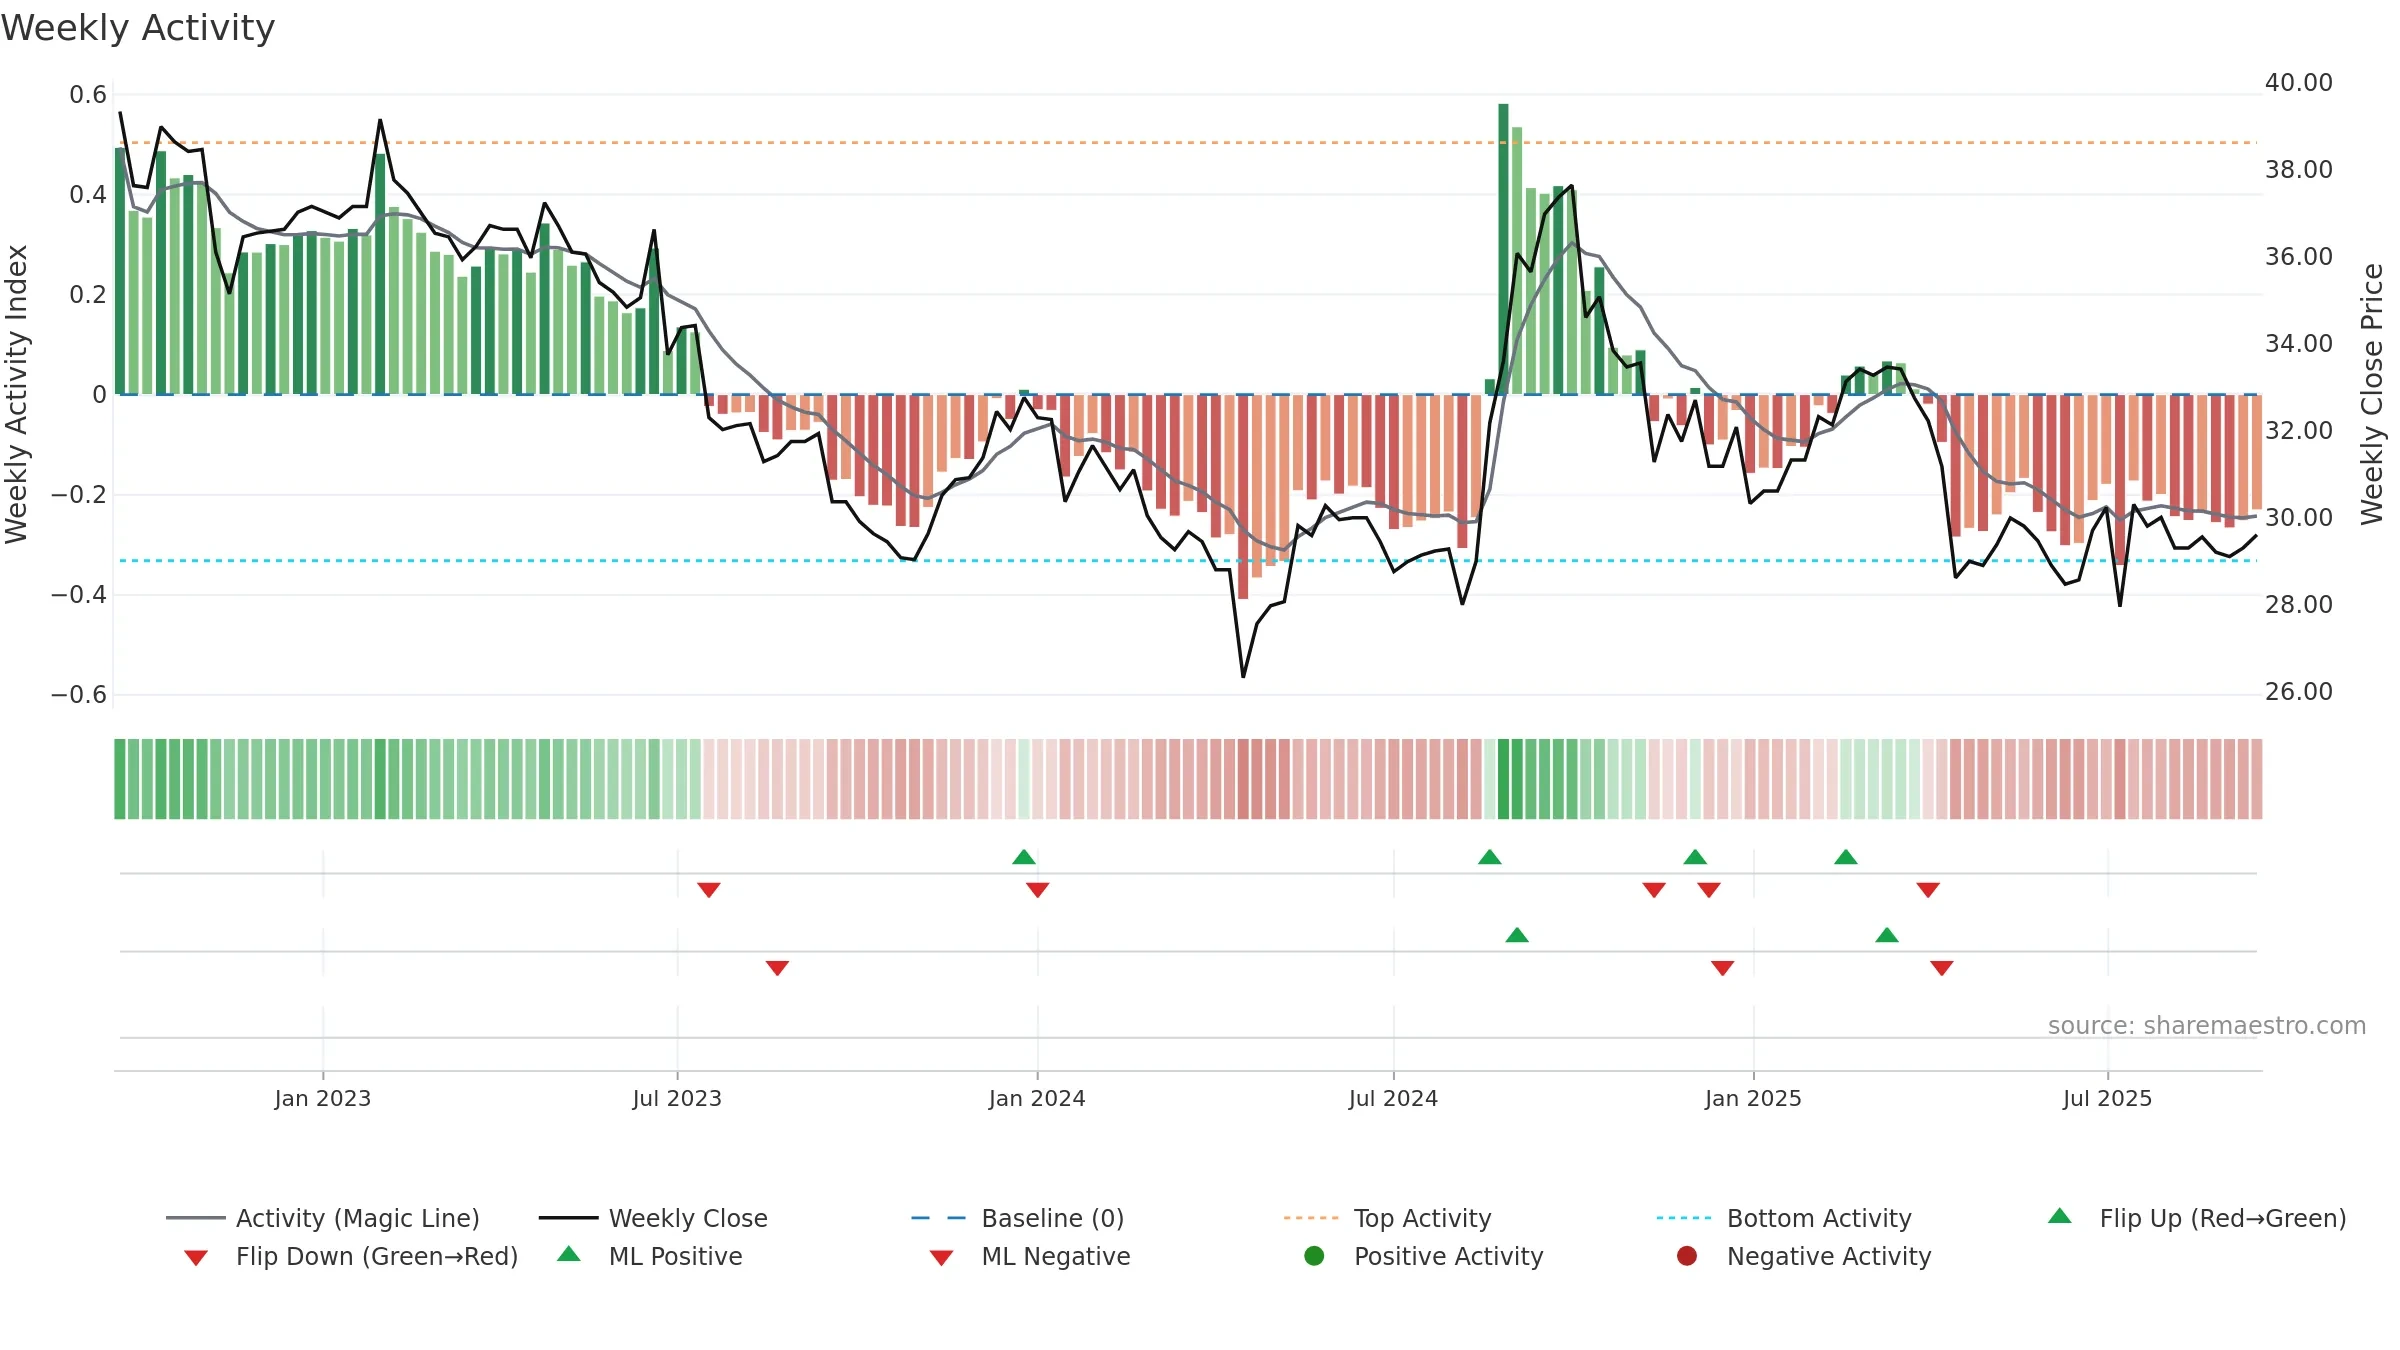Click the Flip Down (Green→Red) legend entry
This screenshot has height=1350, width=2400.
(x=351, y=1256)
